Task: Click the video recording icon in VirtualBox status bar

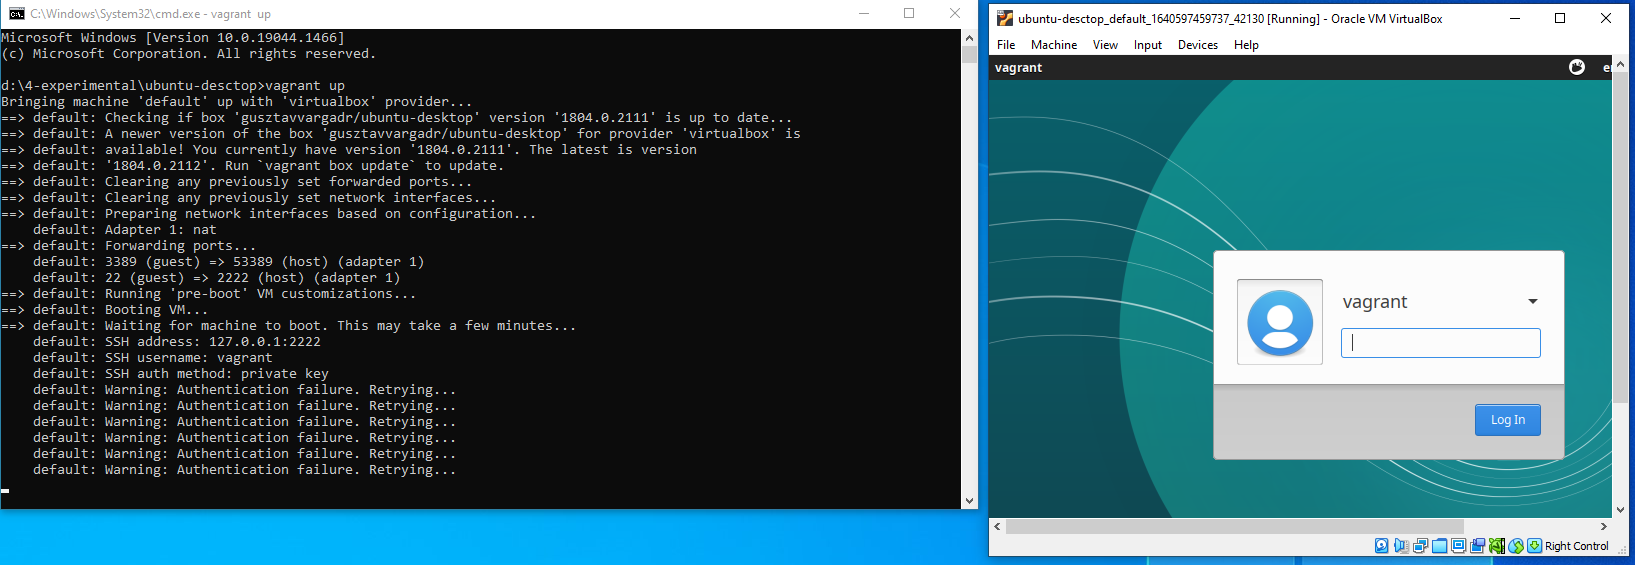Action: pyautogui.click(x=1477, y=546)
